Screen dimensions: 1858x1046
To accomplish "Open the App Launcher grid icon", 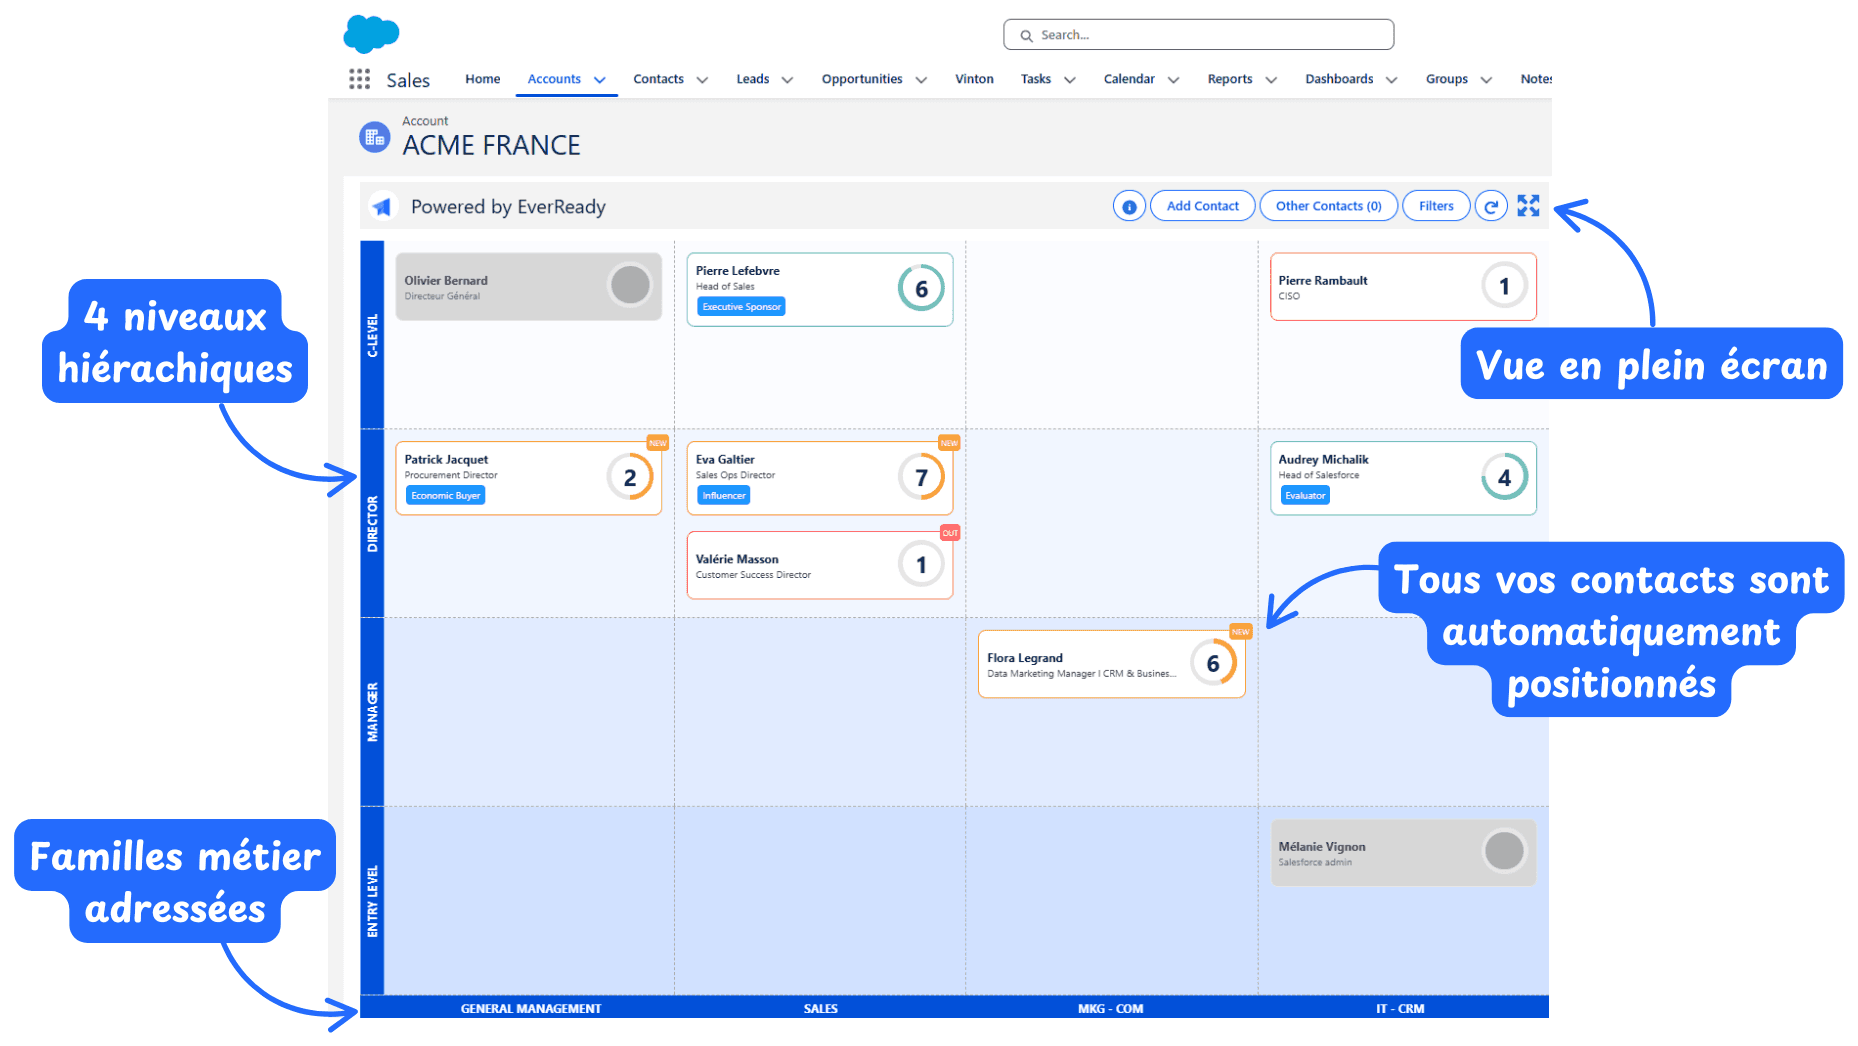I will click(x=359, y=79).
